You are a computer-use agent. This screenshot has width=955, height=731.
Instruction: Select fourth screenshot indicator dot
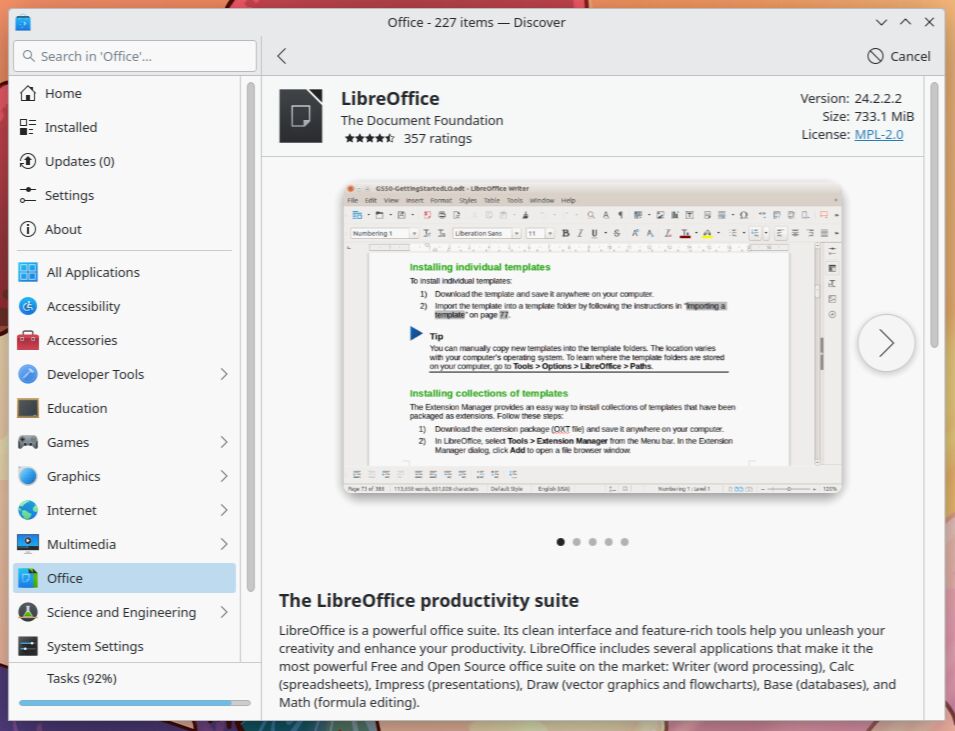pyautogui.click(x=608, y=542)
